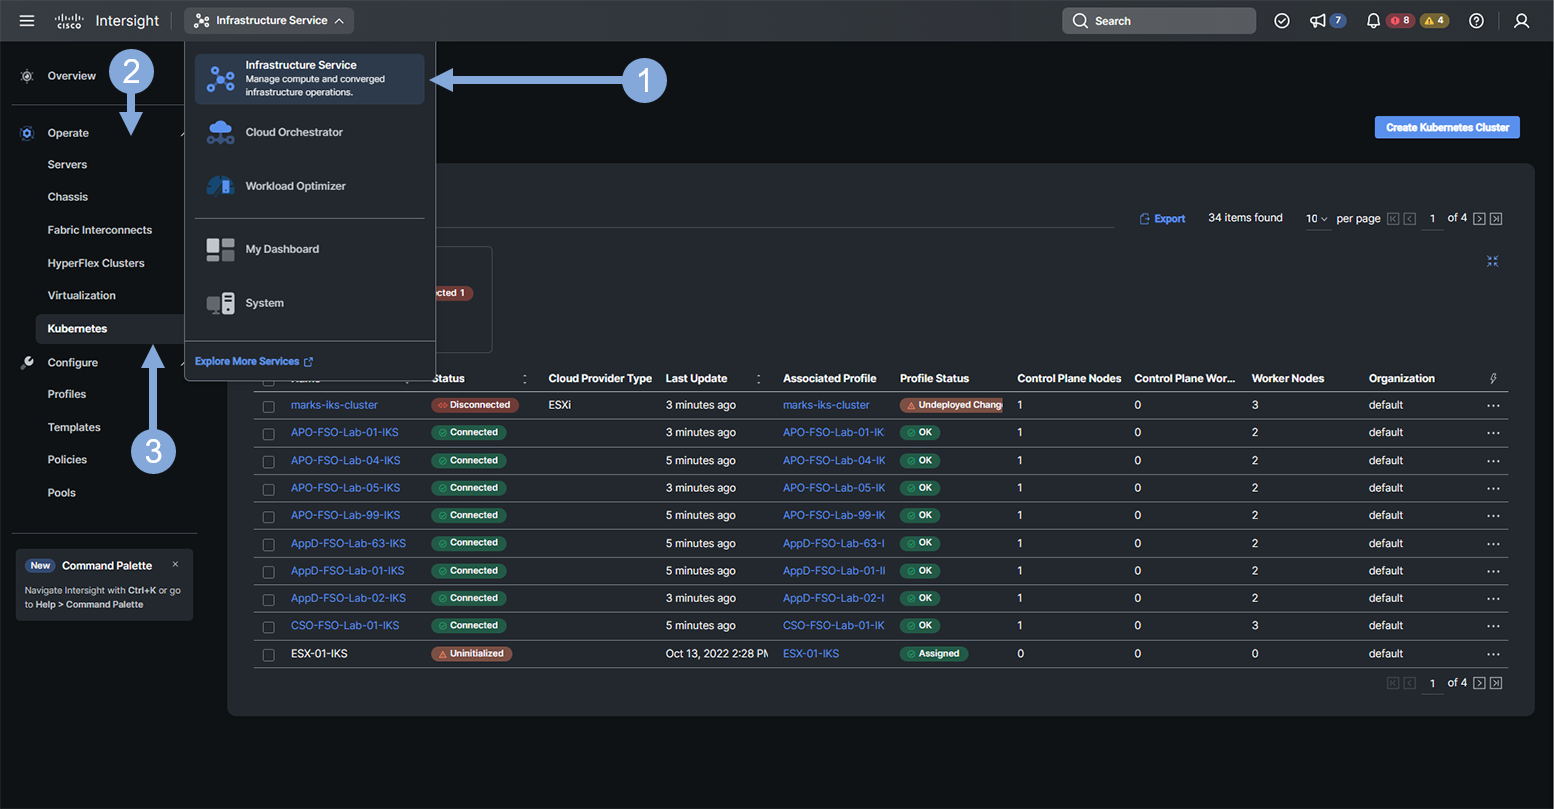Open the hamburger navigation menu
Viewport: 1554px width, 809px height.
[27, 21]
